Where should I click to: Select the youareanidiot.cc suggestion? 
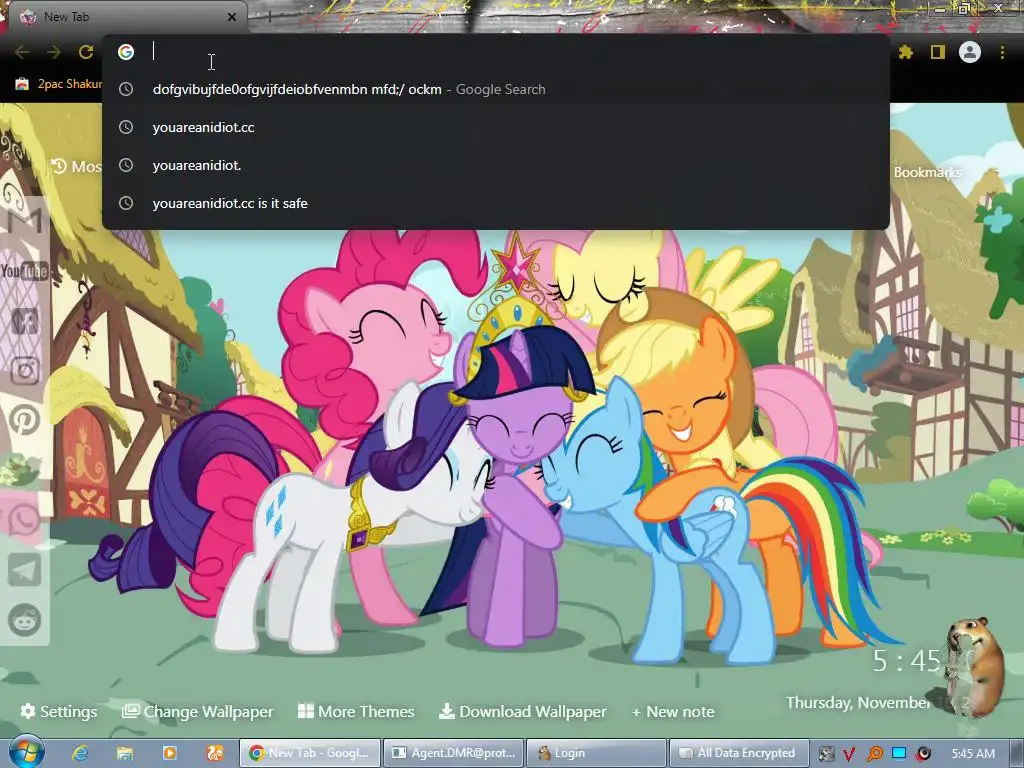click(x=496, y=127)
